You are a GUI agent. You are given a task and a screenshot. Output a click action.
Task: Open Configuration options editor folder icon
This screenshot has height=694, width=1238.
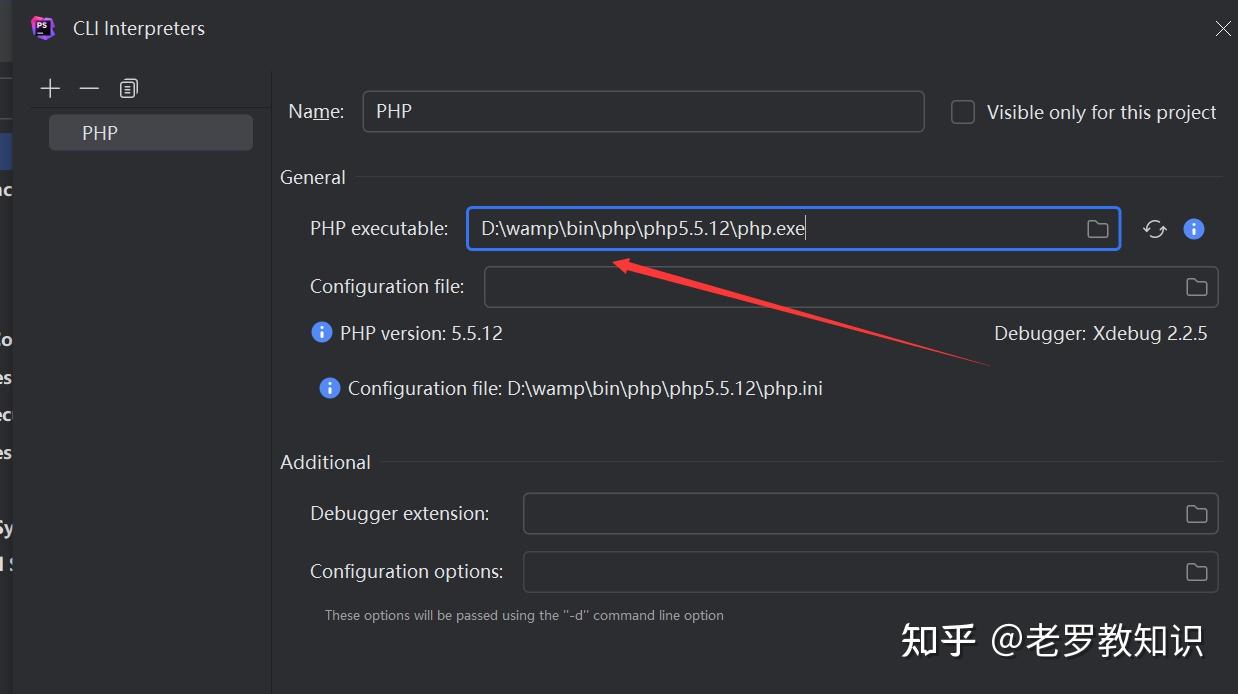coord(1196,572)
